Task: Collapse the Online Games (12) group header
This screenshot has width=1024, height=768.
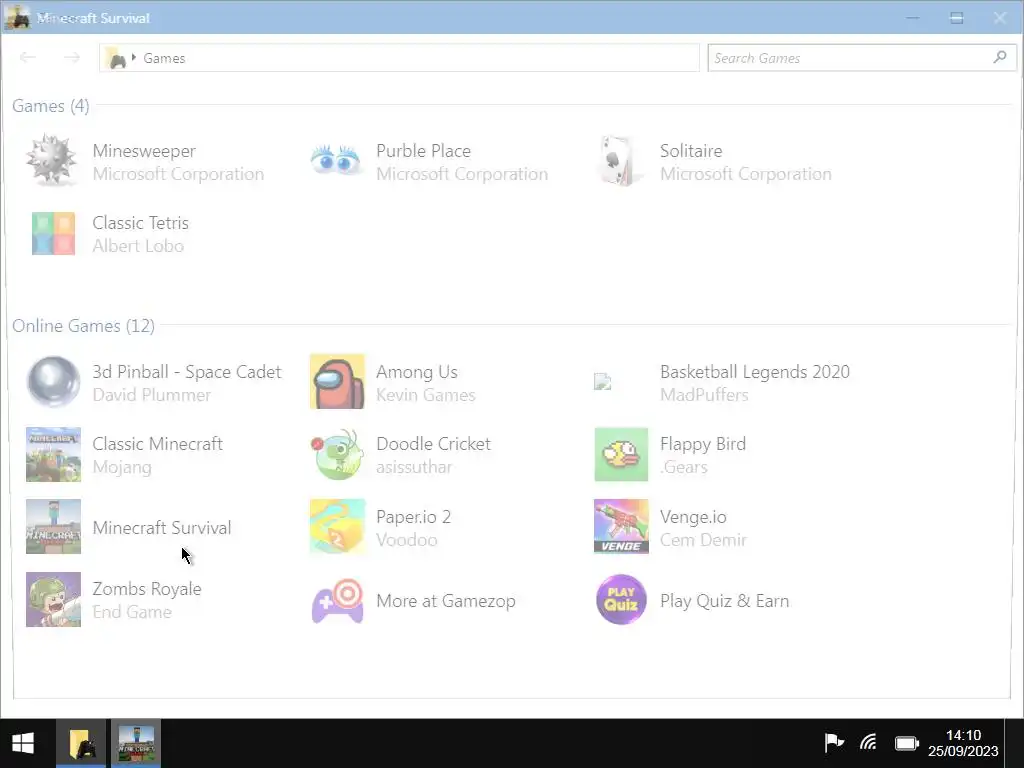Action: pos(84,325)
